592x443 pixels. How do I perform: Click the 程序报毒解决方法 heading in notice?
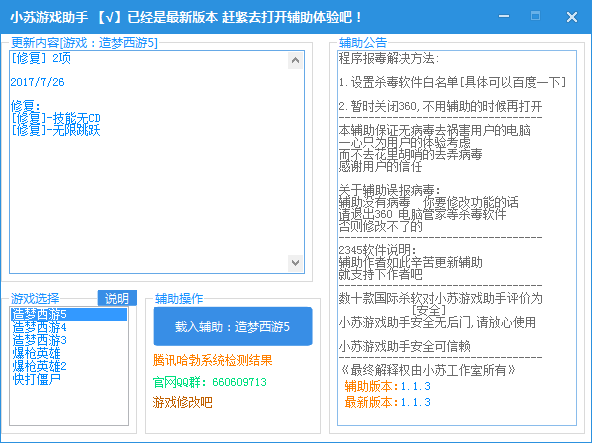388,58
